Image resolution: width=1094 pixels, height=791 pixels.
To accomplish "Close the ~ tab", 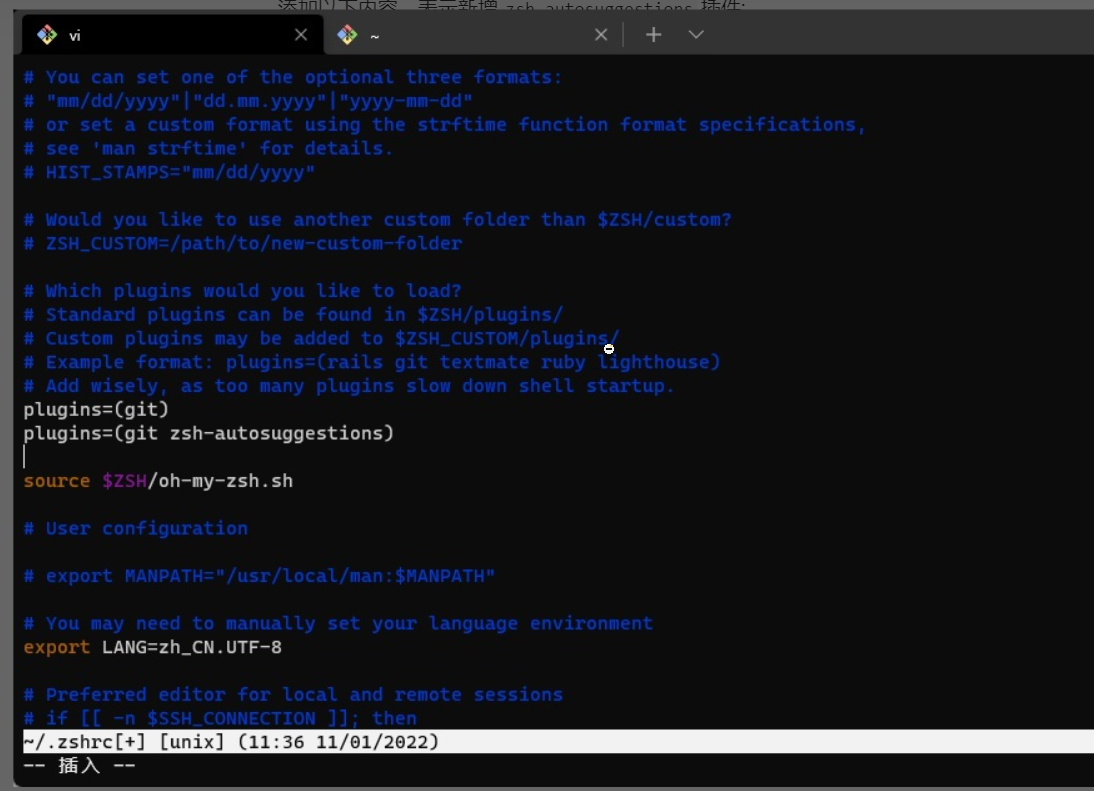I will click(x=601, y=35).
